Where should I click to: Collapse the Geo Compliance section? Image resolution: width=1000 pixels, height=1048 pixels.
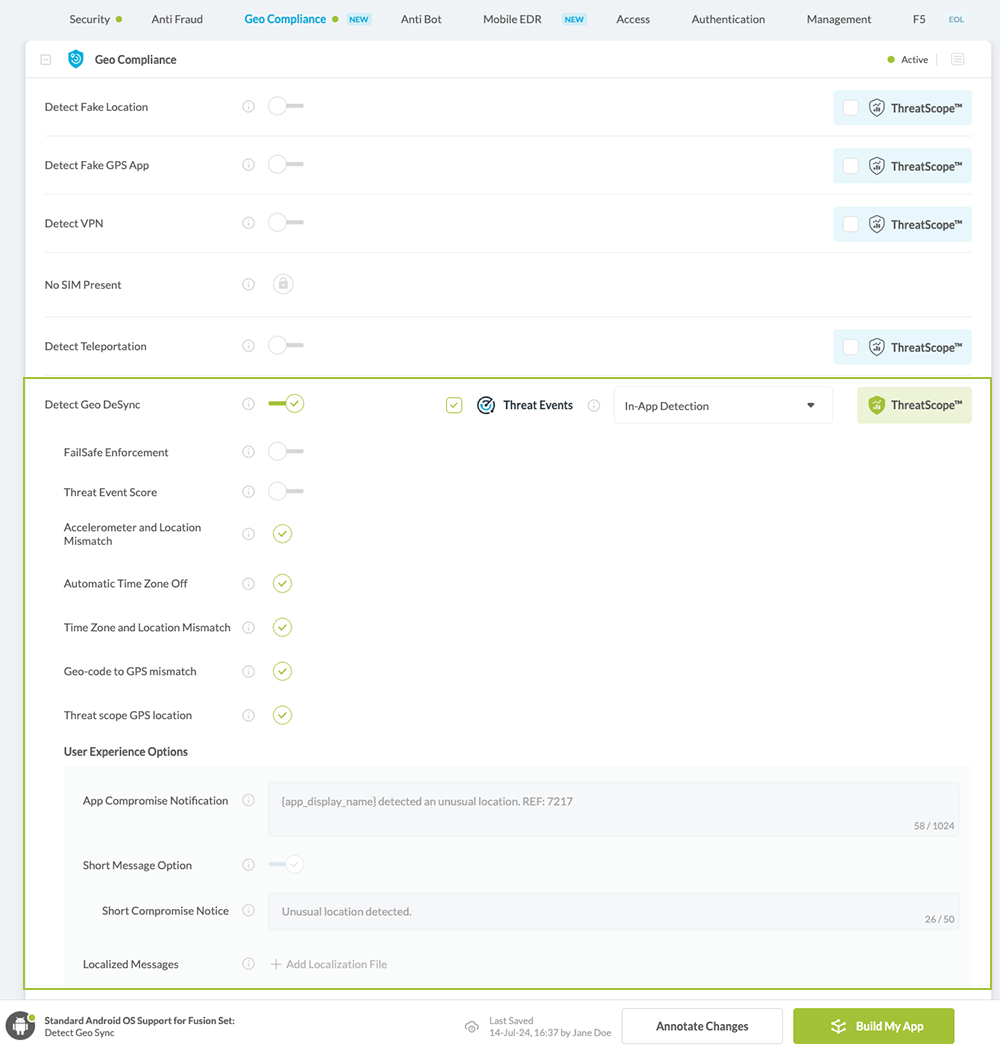coord(45,59)
